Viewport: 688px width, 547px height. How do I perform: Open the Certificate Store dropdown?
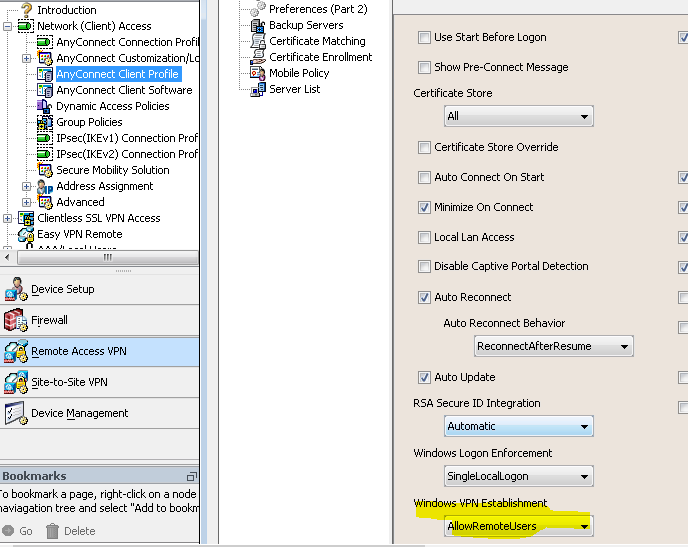tap(518, 116)
